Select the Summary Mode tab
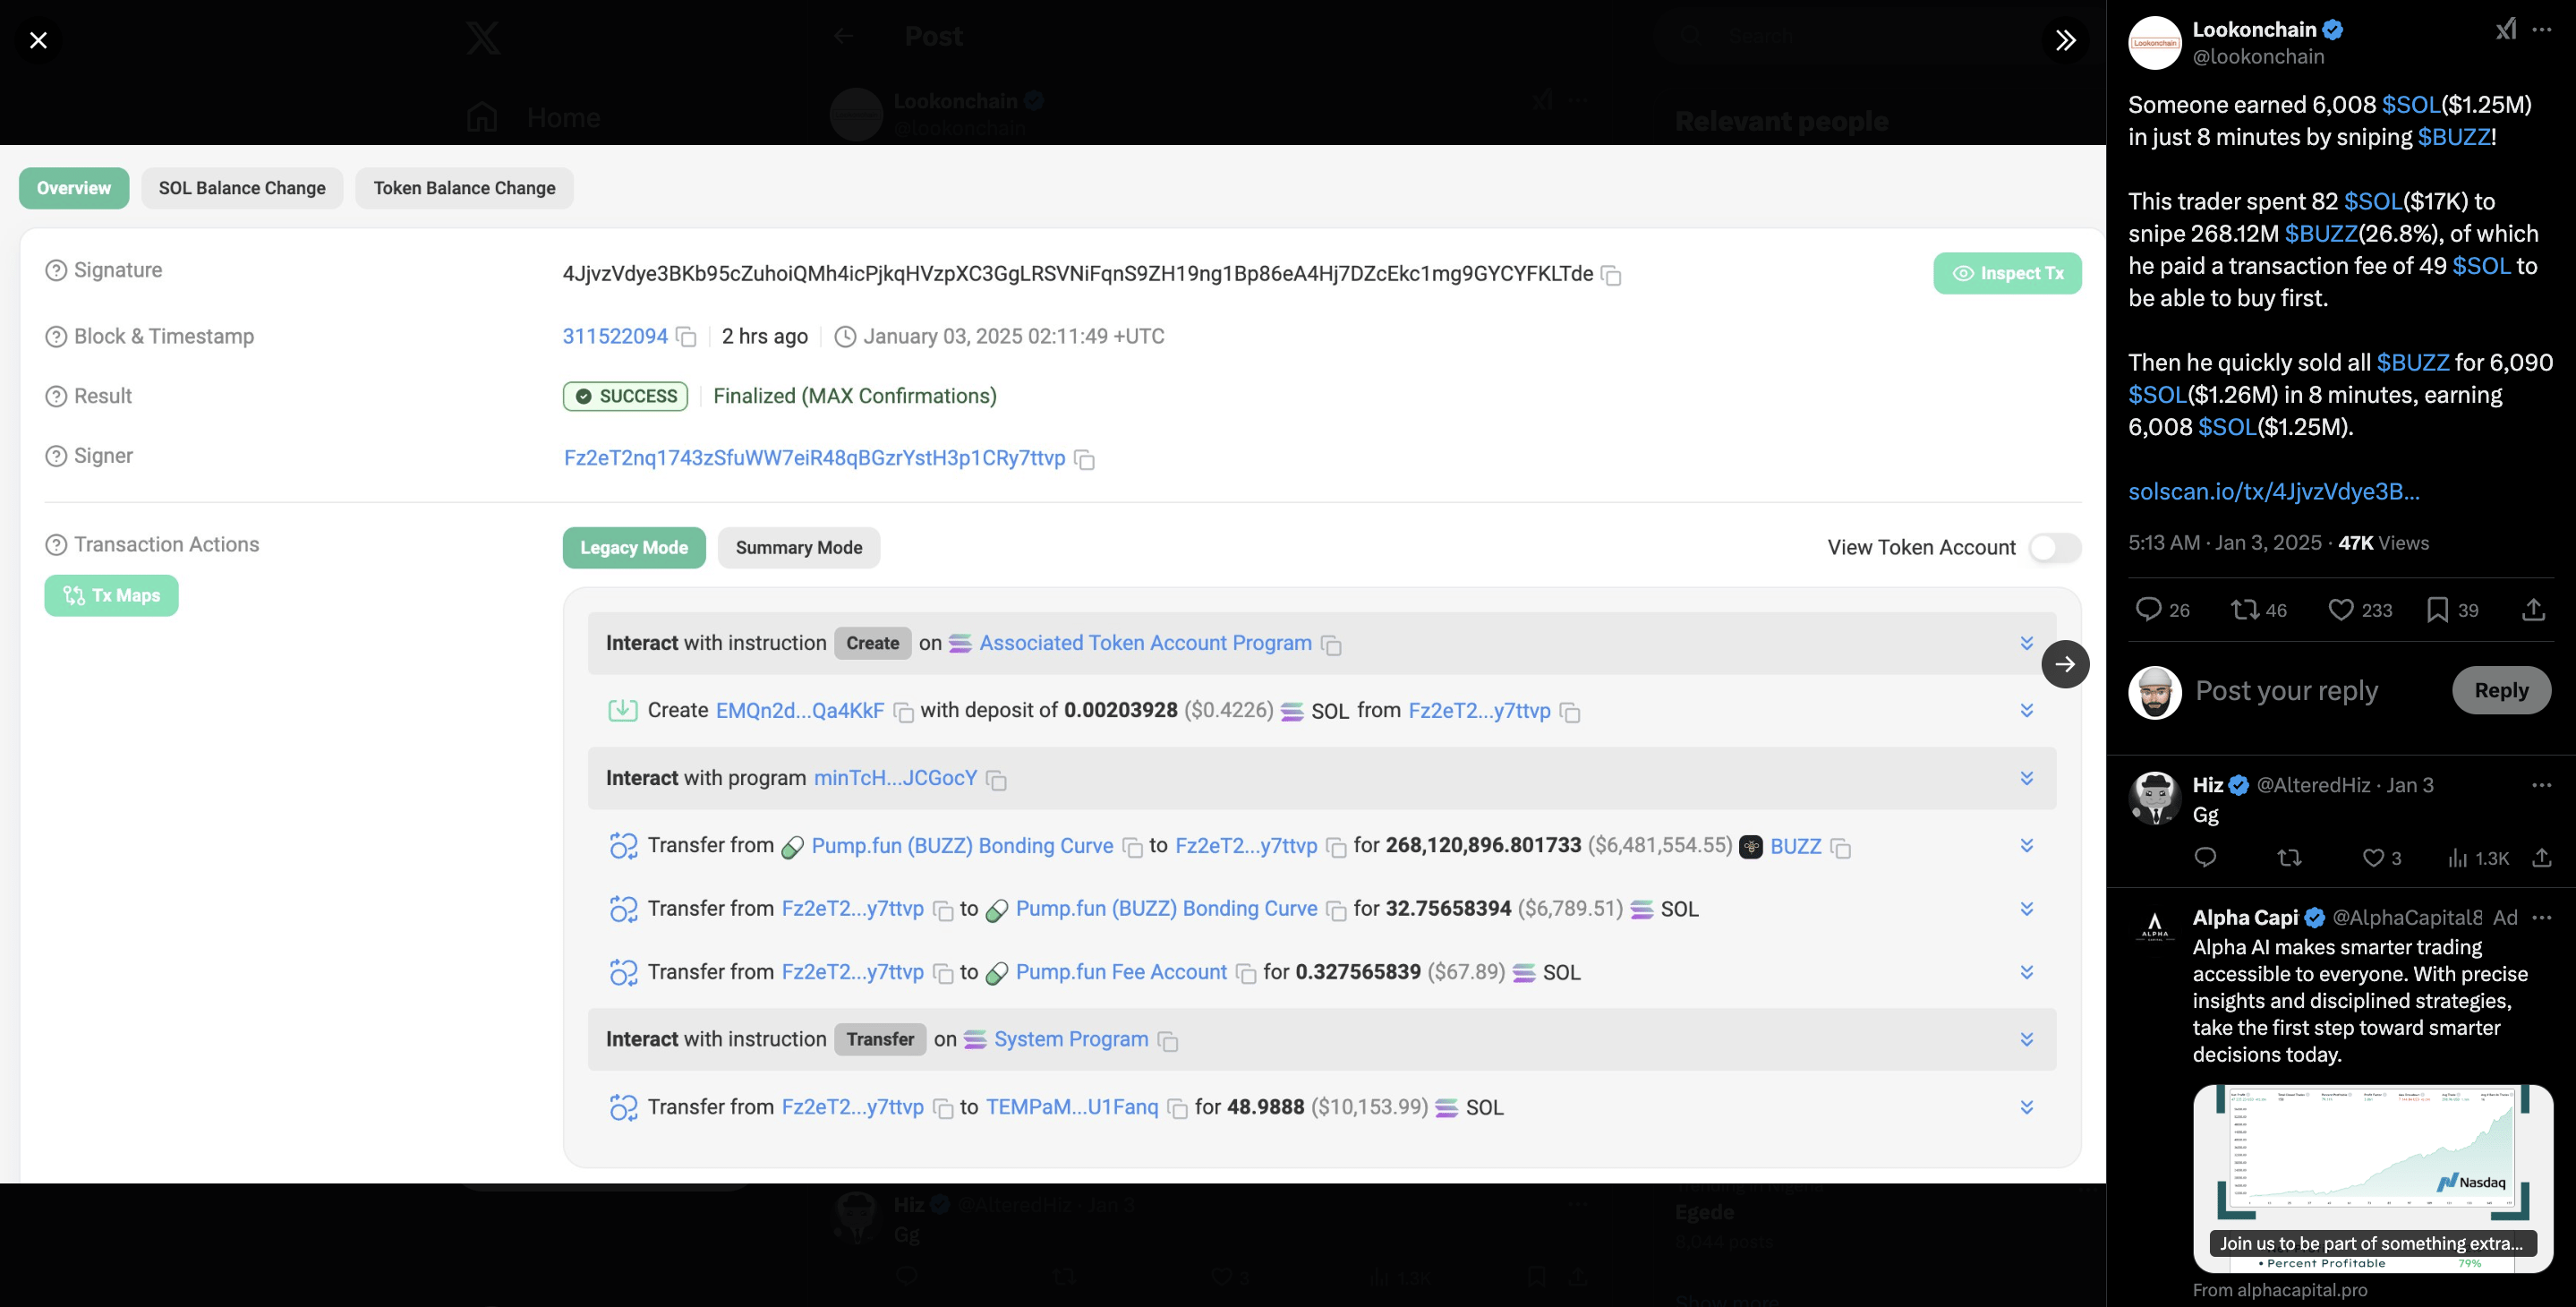 coord(798,545)
